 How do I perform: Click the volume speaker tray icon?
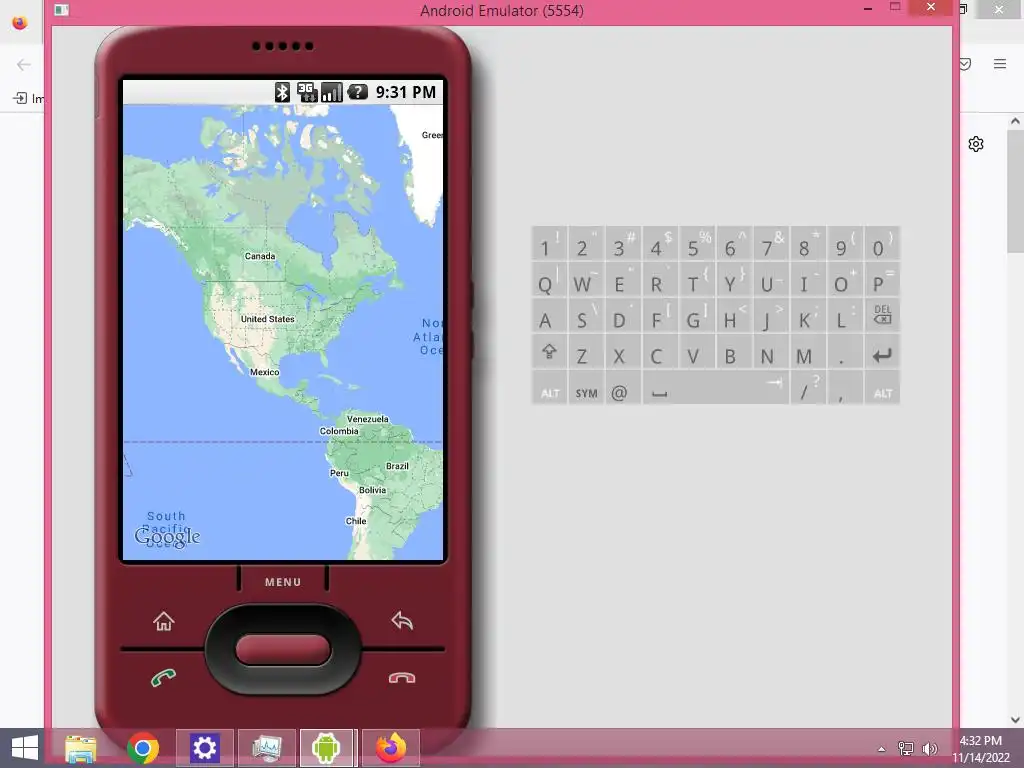(x=929, y=748)
